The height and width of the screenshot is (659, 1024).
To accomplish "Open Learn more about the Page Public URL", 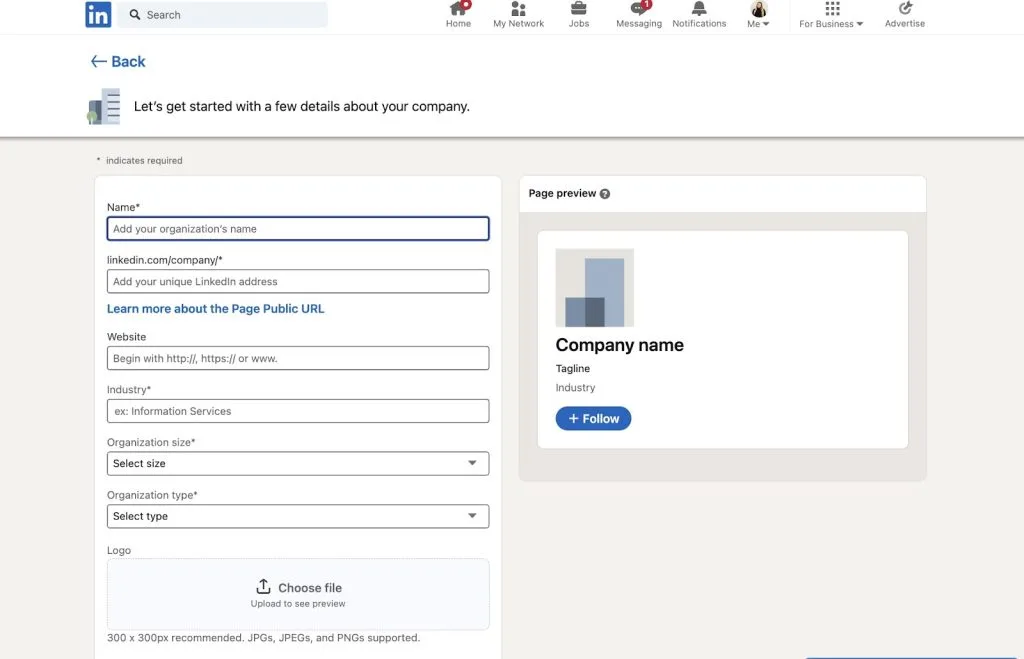I will point(216,309).
